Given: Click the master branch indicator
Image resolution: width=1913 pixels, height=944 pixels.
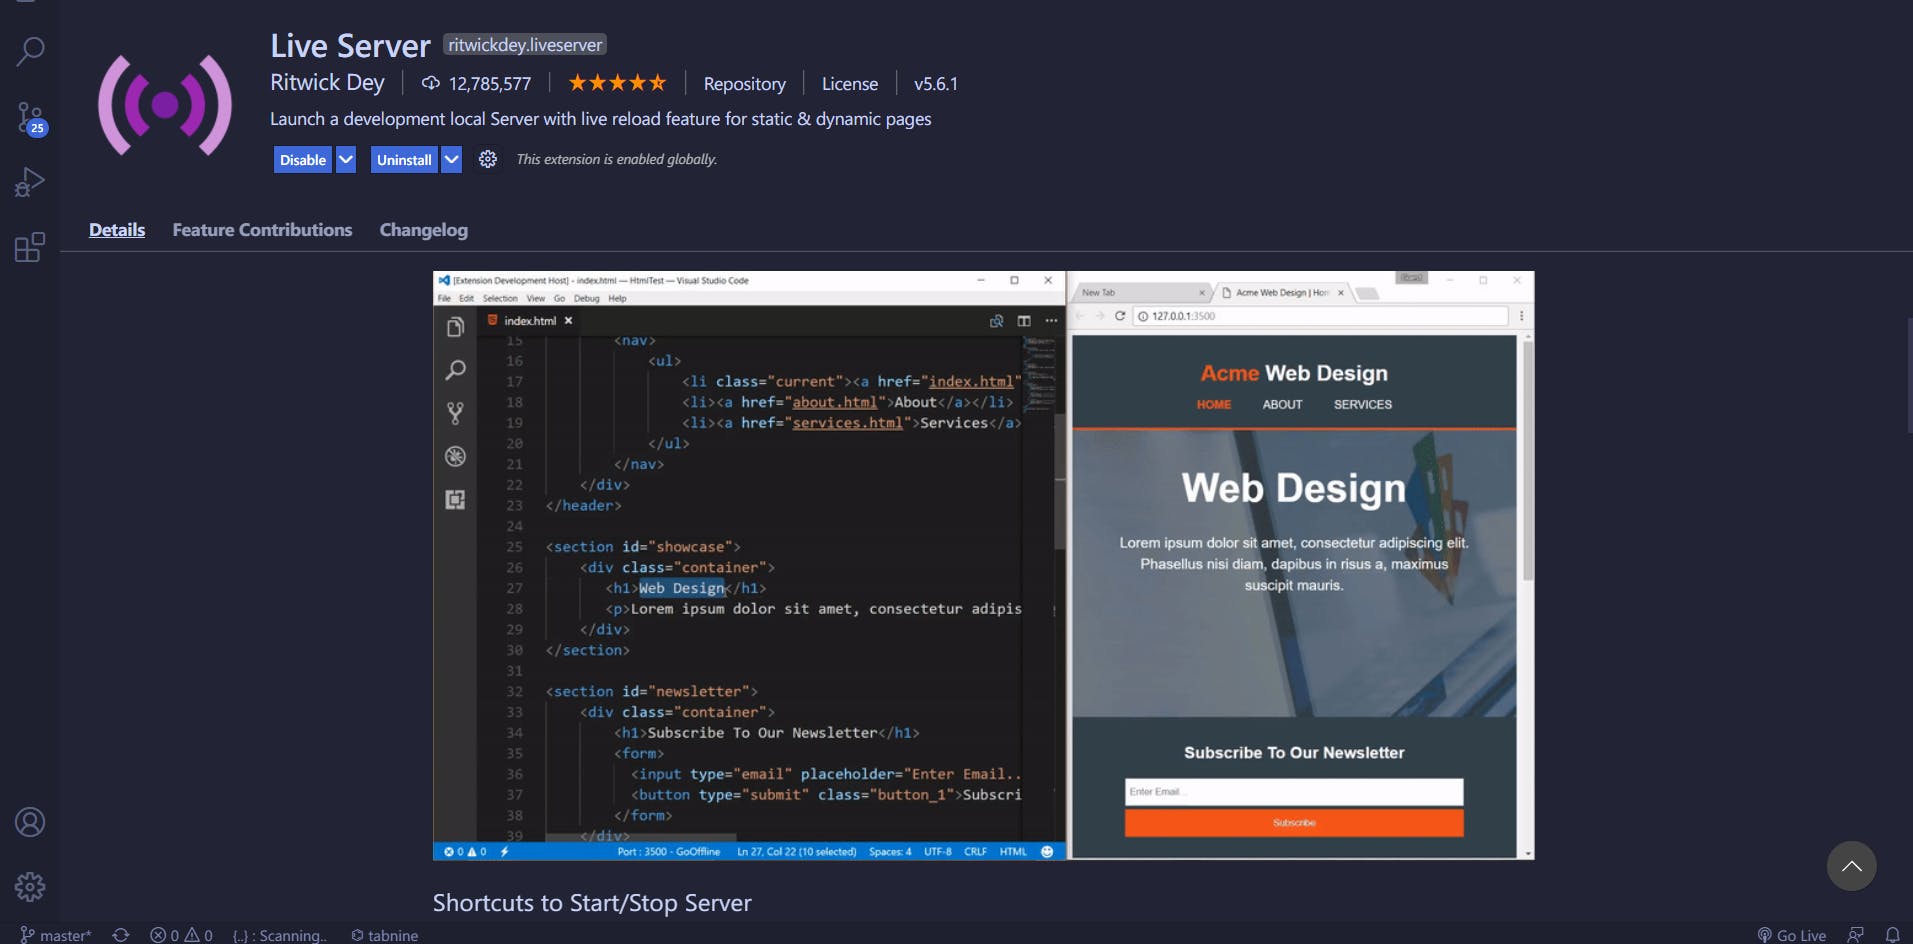Looking at the screenshot, I should click(56, 935).
